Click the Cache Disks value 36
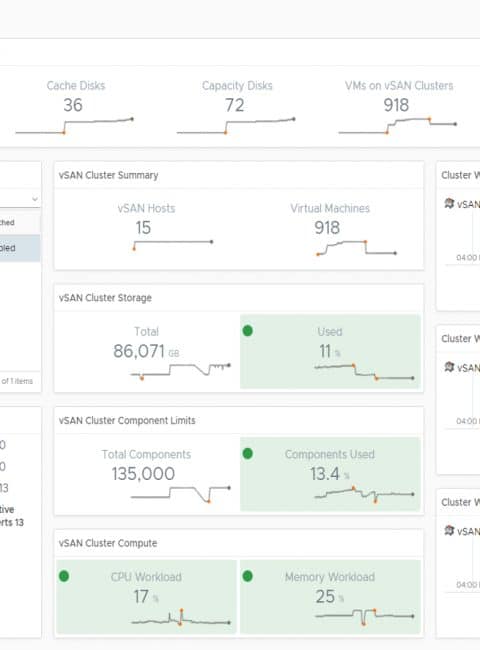Viewport: 480px width, 650px height. pos(73,105)
